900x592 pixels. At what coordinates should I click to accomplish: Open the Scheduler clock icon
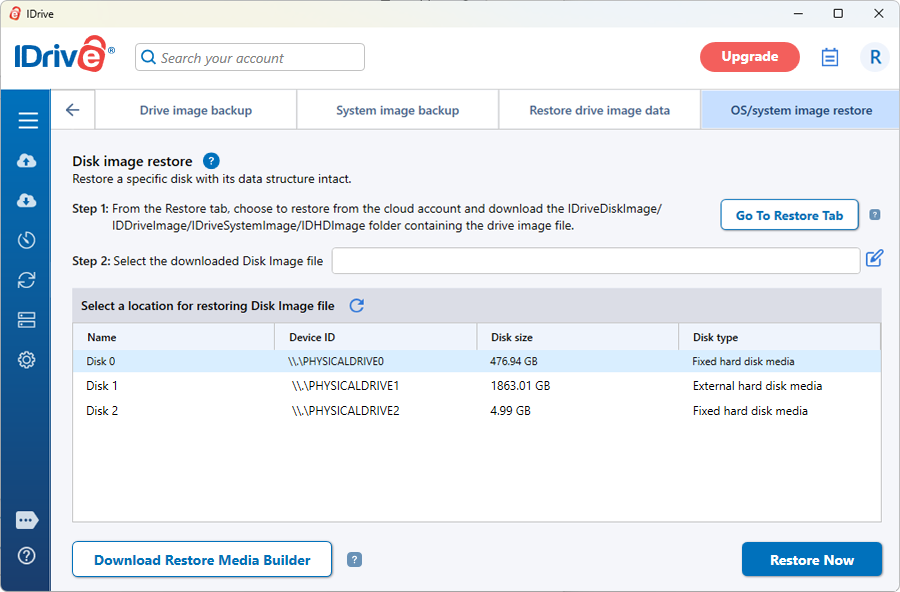pos(26,240)
